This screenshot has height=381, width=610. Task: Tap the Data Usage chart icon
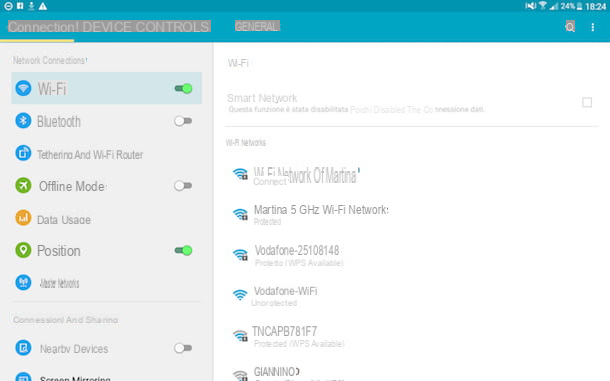(x=23, y=218)
